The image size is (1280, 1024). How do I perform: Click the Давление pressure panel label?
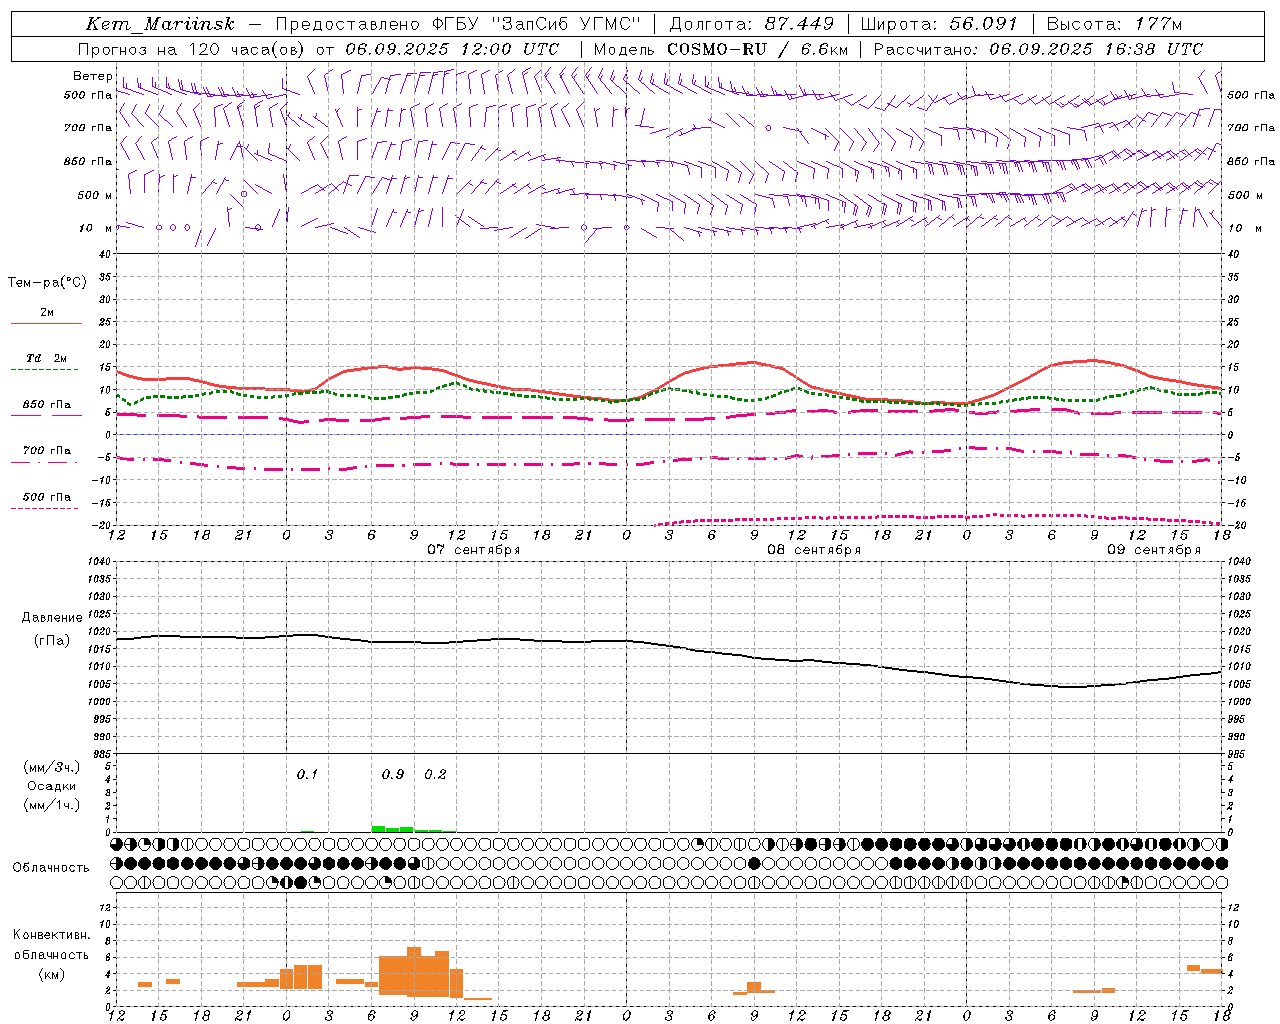(x=52, y=618)
